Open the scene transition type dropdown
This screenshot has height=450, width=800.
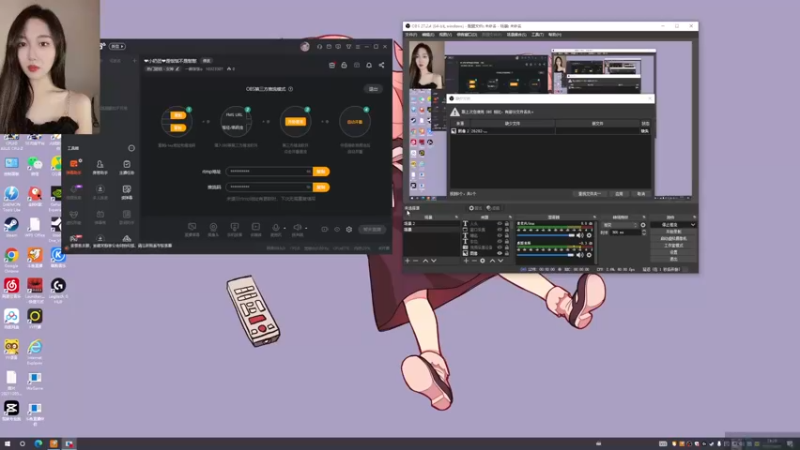pos(620,225)
